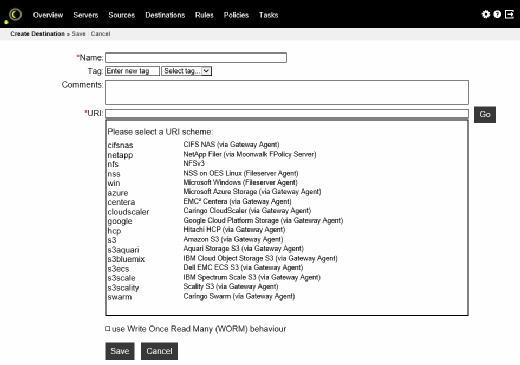This screenshot has width=520, height=365.
Task: Click 'Microsoft Azure Storage' description
Action: 252,192
